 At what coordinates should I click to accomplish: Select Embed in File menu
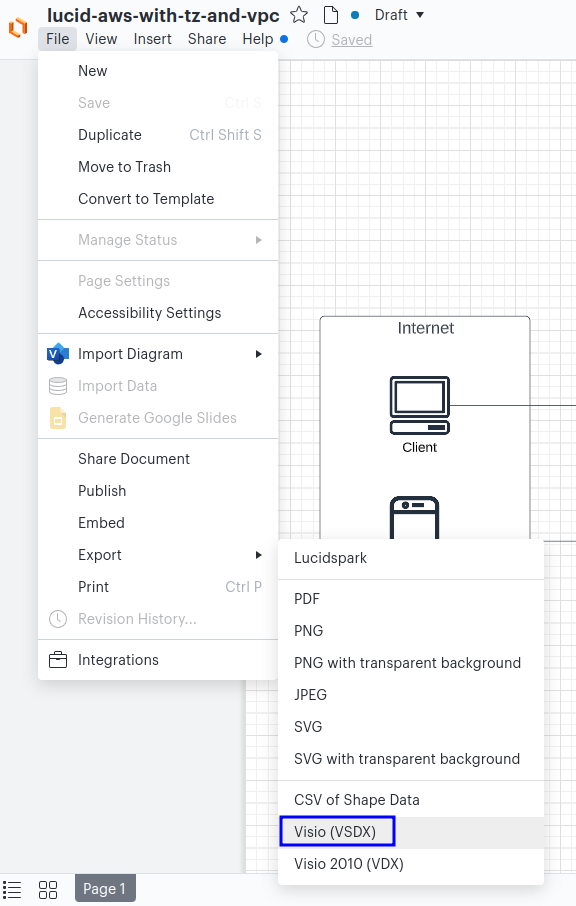[x=158, y=522]
